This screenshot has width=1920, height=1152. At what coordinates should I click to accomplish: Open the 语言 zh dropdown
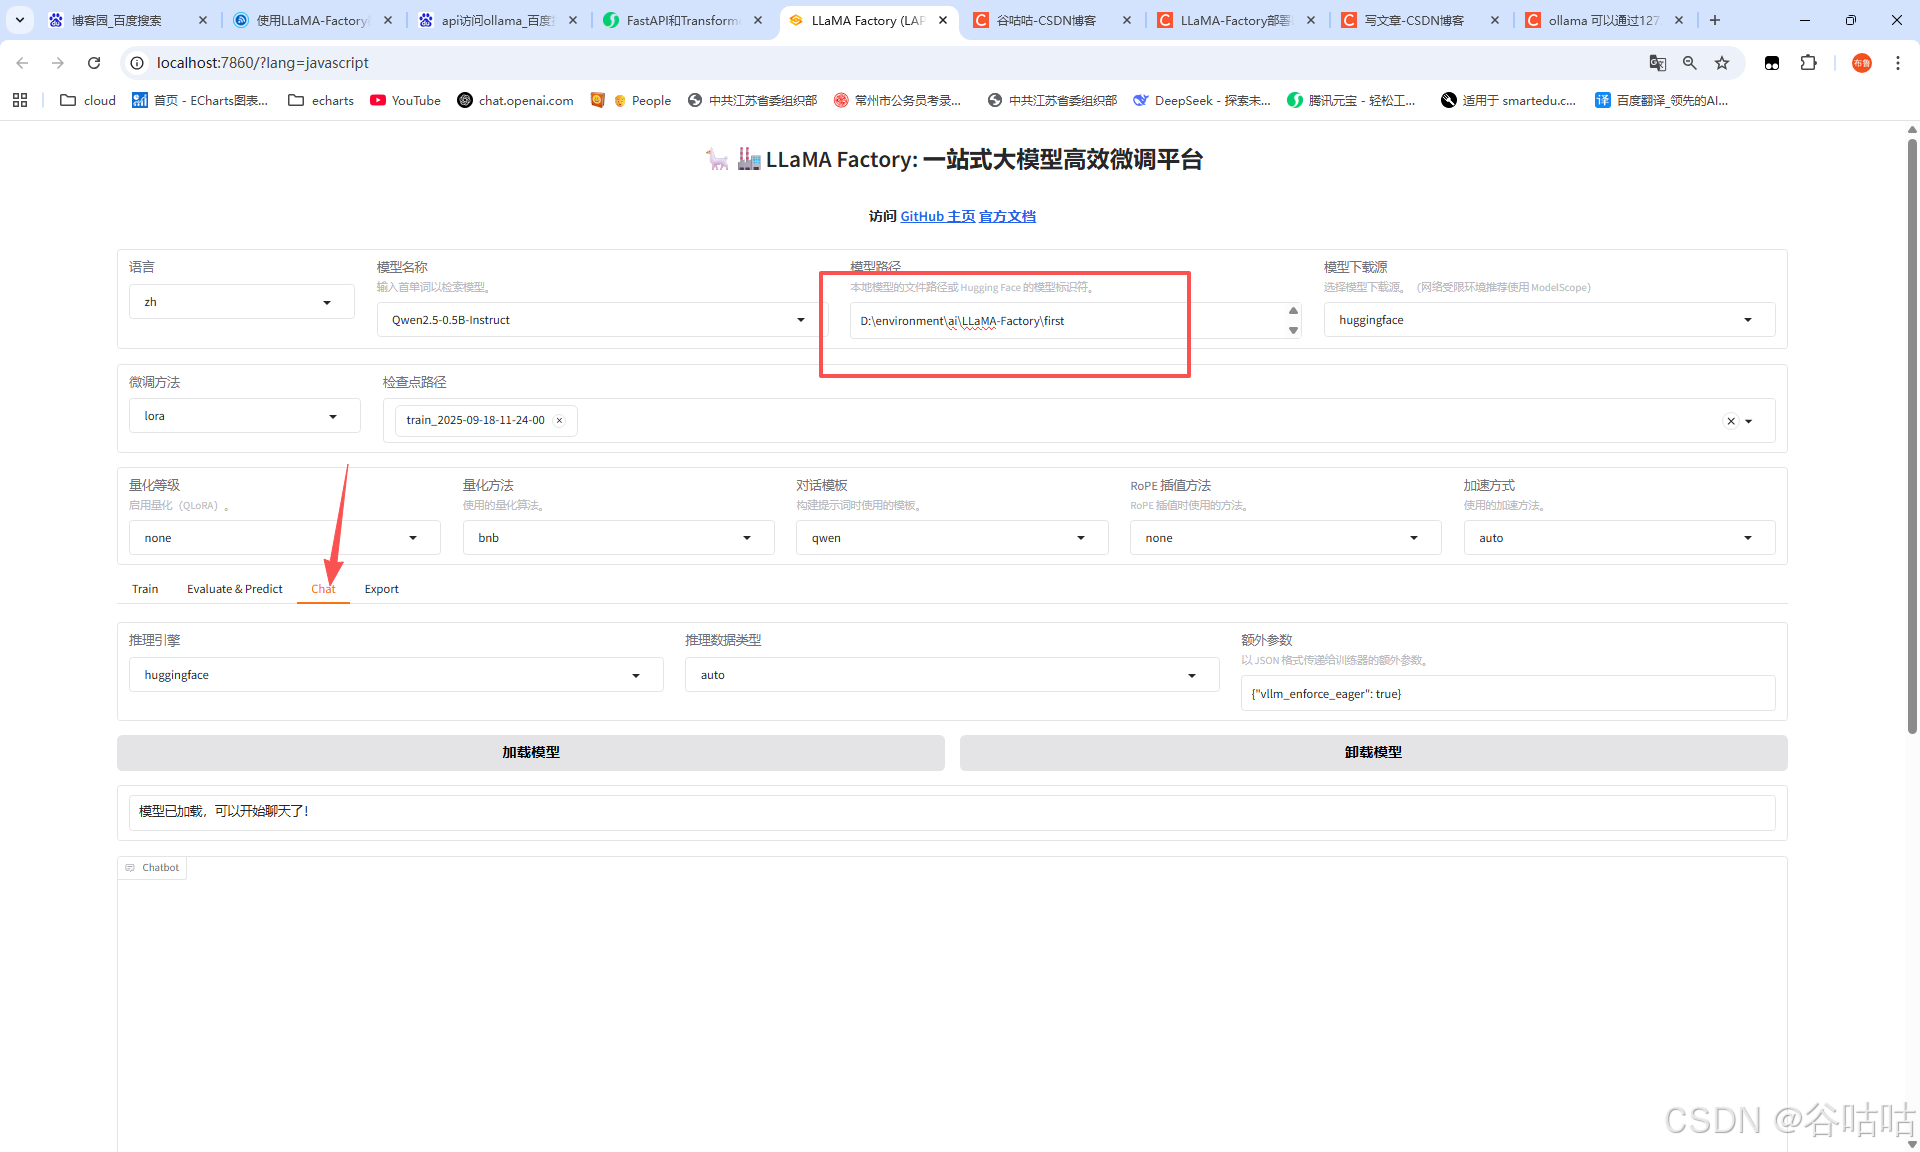click(241, 302)
